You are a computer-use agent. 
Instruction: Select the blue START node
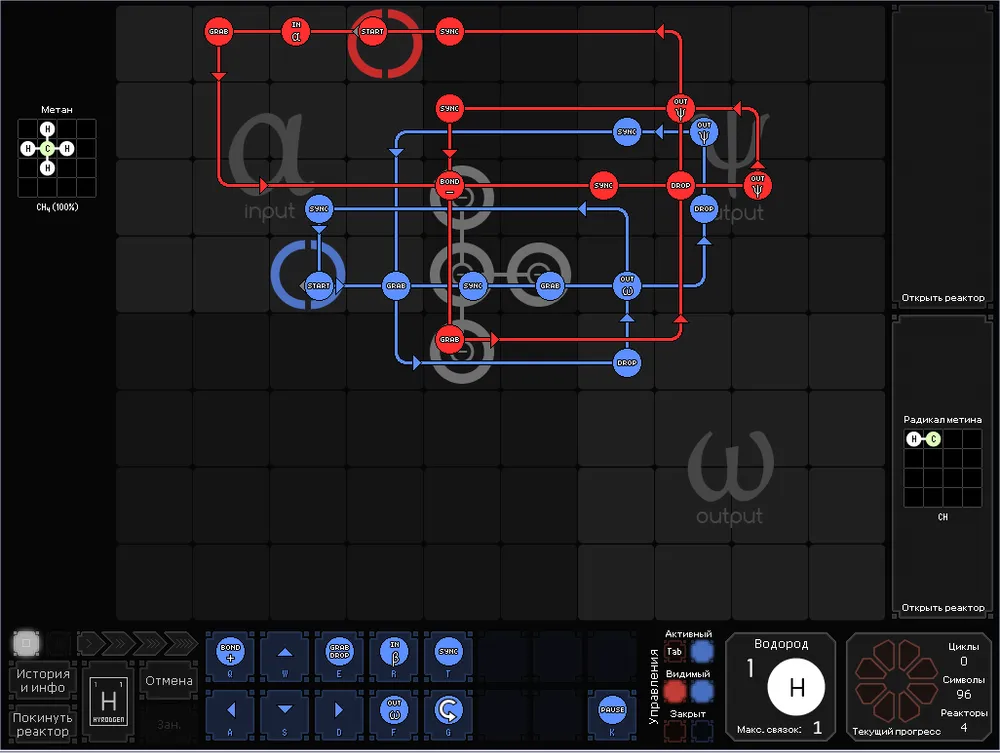(319, 286)
